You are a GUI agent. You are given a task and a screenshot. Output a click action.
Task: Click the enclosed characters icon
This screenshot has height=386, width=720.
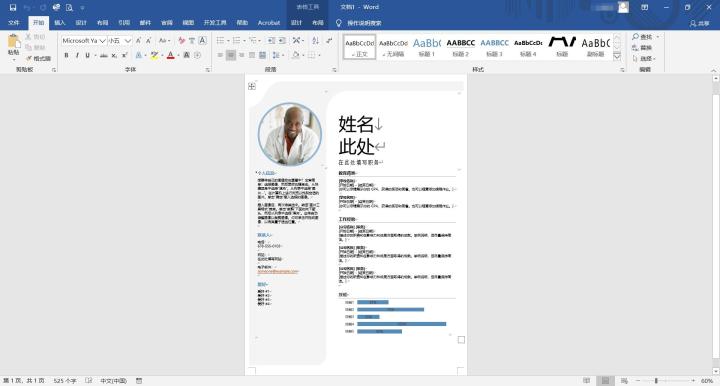click(x=197, y=56)
